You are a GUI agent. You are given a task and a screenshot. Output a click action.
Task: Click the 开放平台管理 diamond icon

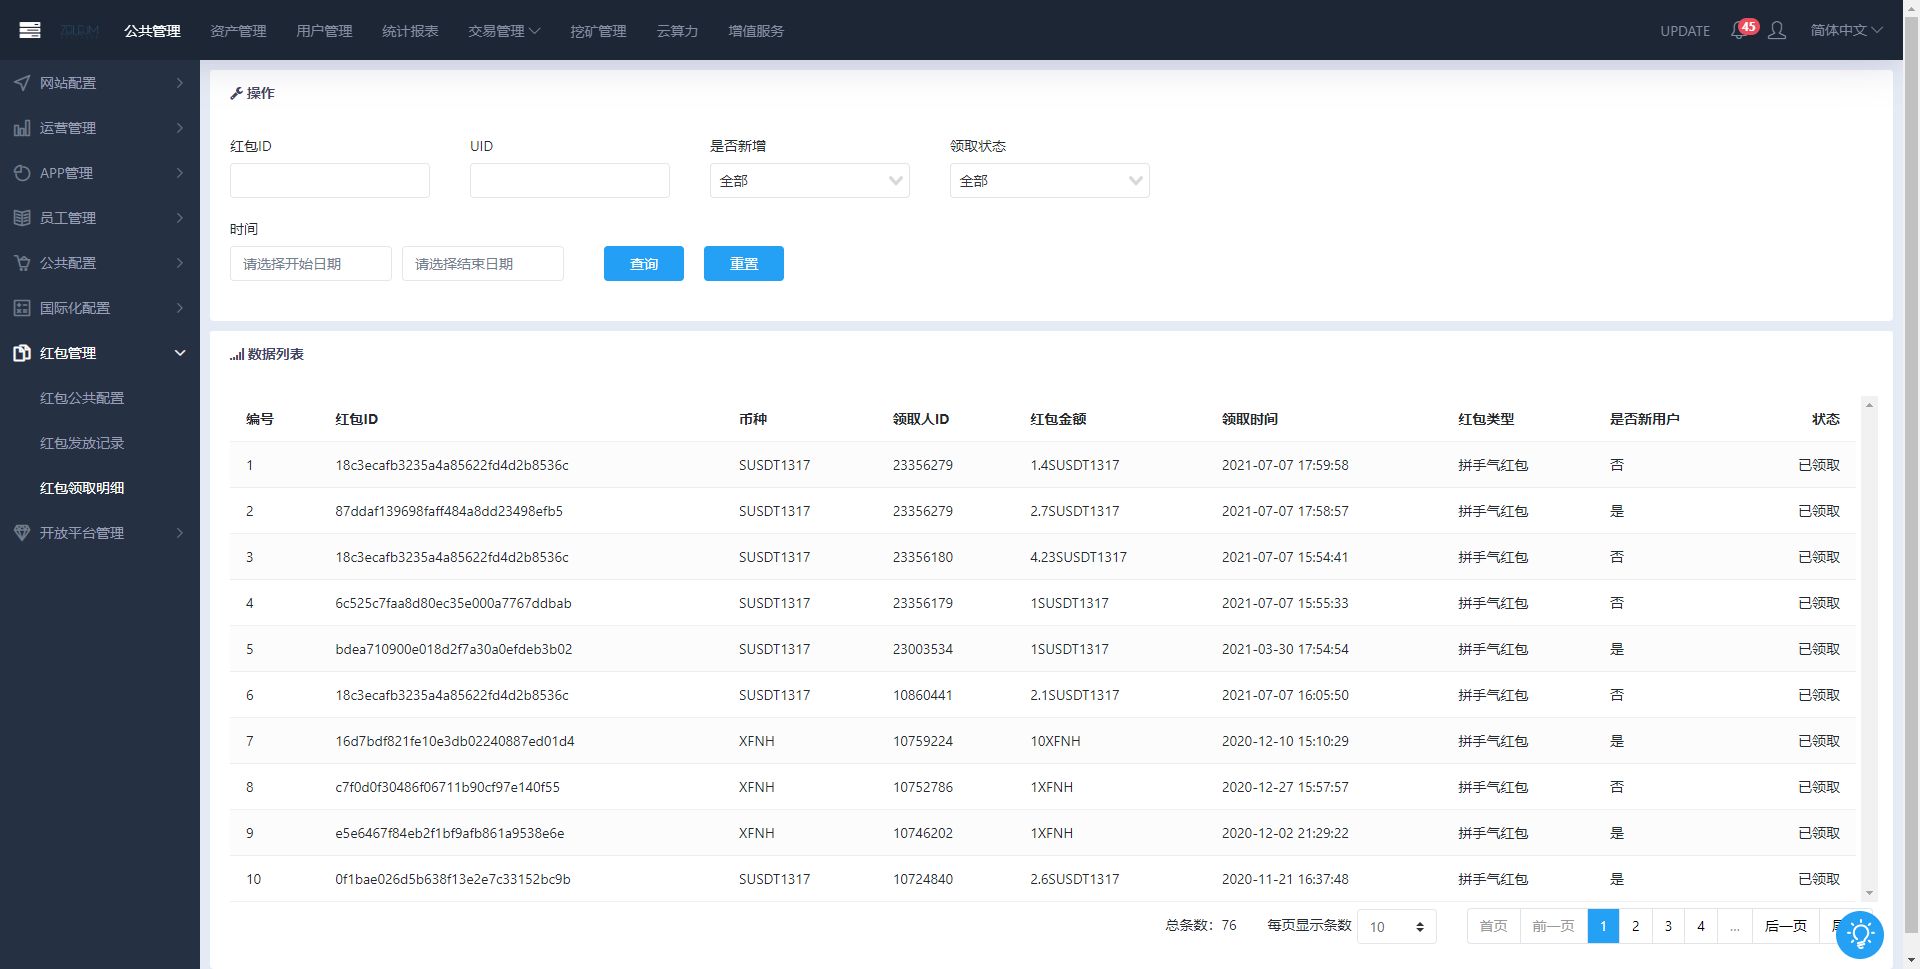click(x=22, y=533)
